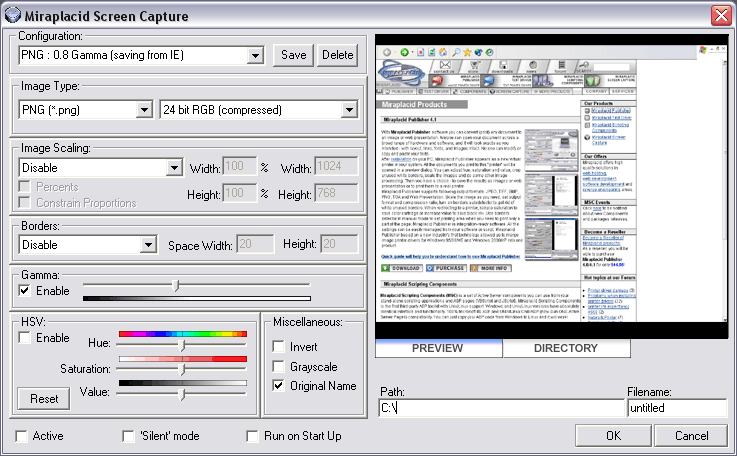This screenshot has width=737, height=456.
Task: Switch to the PREVIEW tab
Action: (x=438, y=348)
